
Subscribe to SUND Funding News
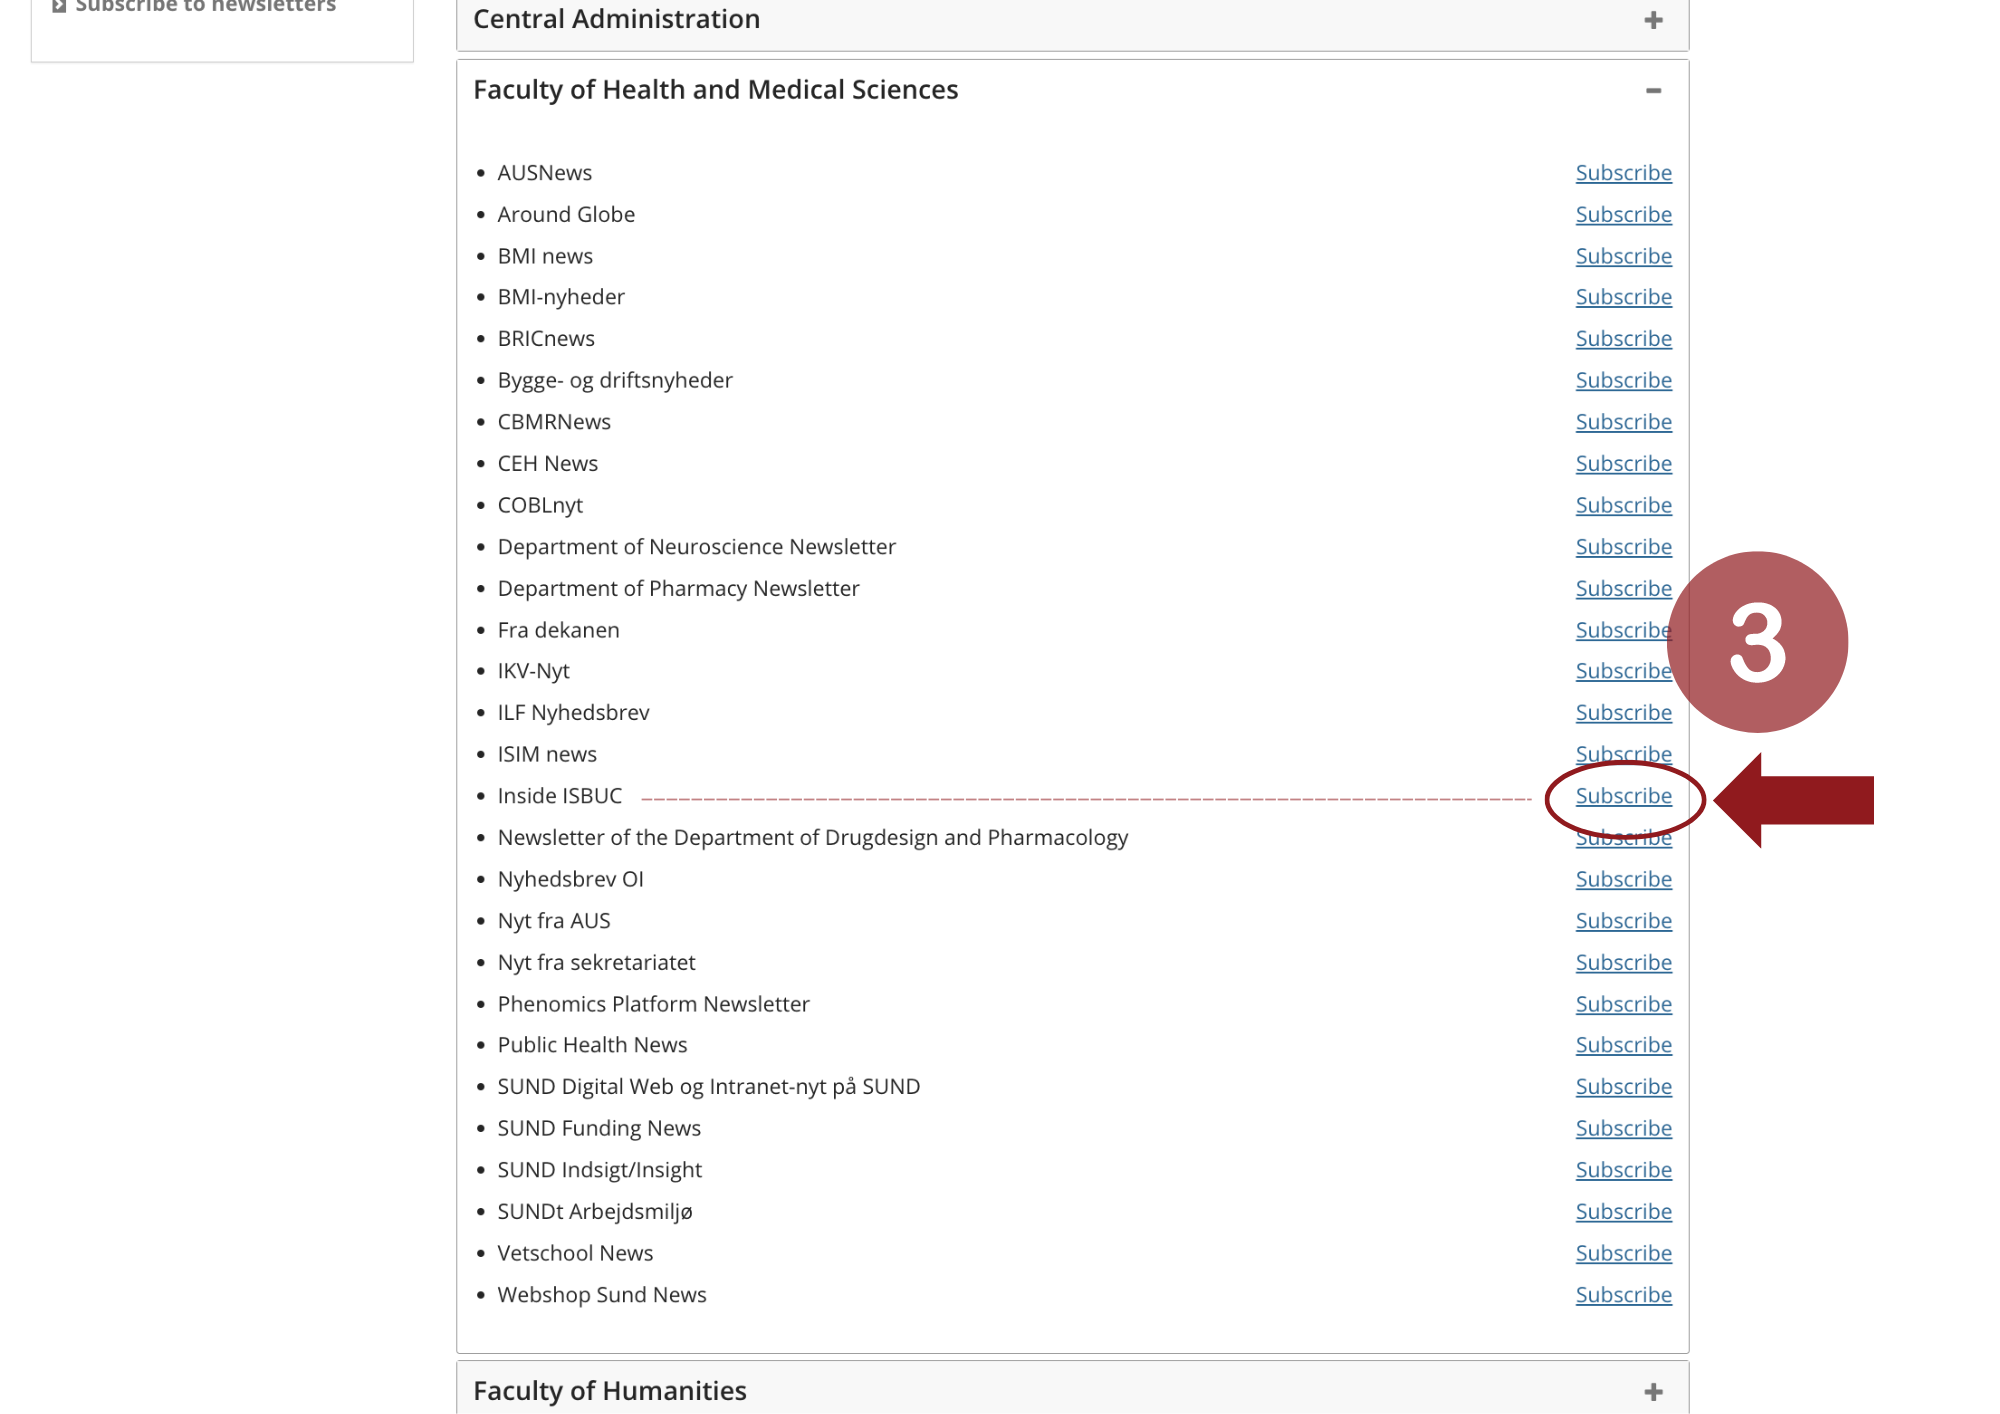pos(1623,1128)
